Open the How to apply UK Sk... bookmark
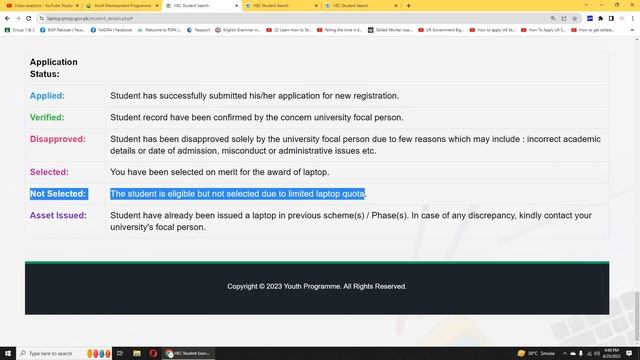640x360 pixels. point(492,30)
